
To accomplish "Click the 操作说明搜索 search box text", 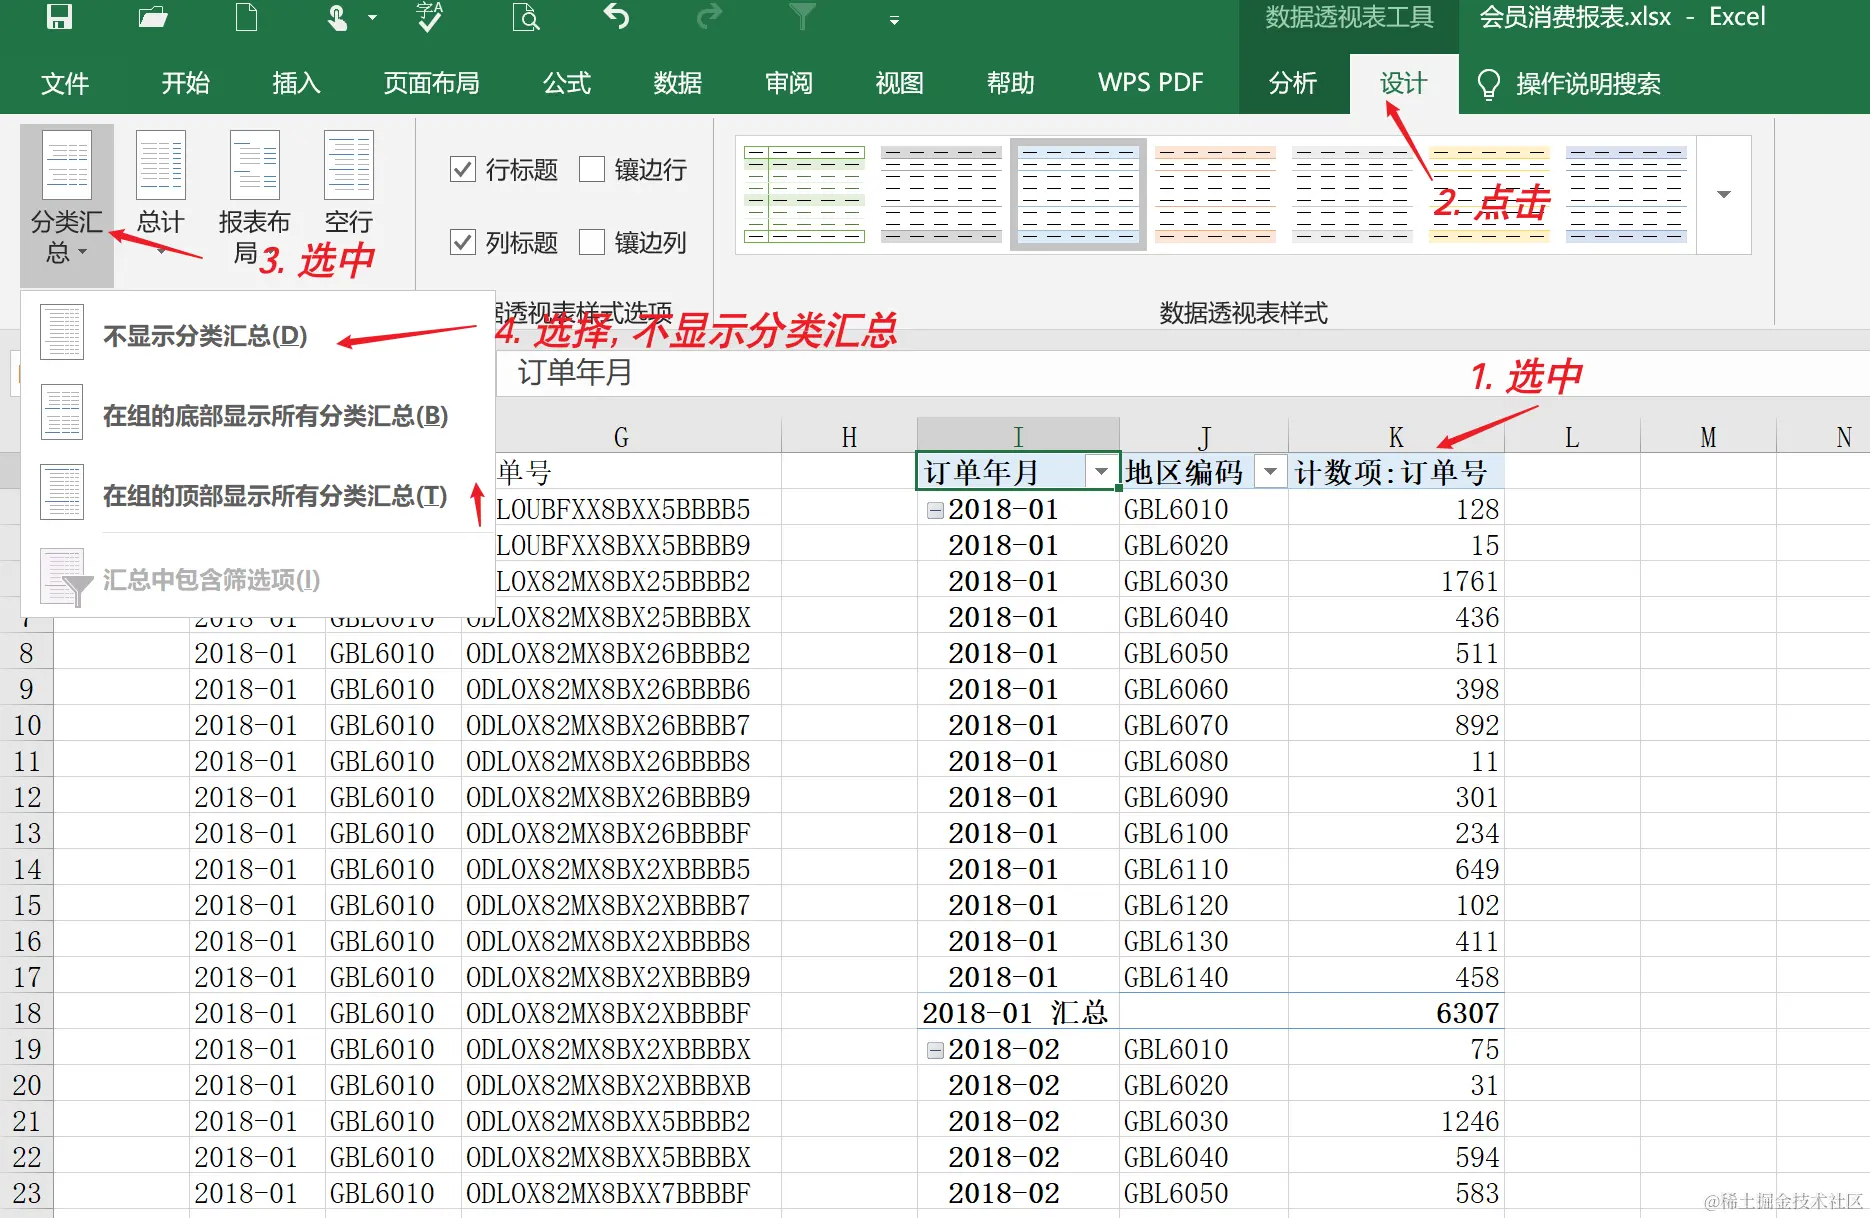I will [x=1588, y=84].
